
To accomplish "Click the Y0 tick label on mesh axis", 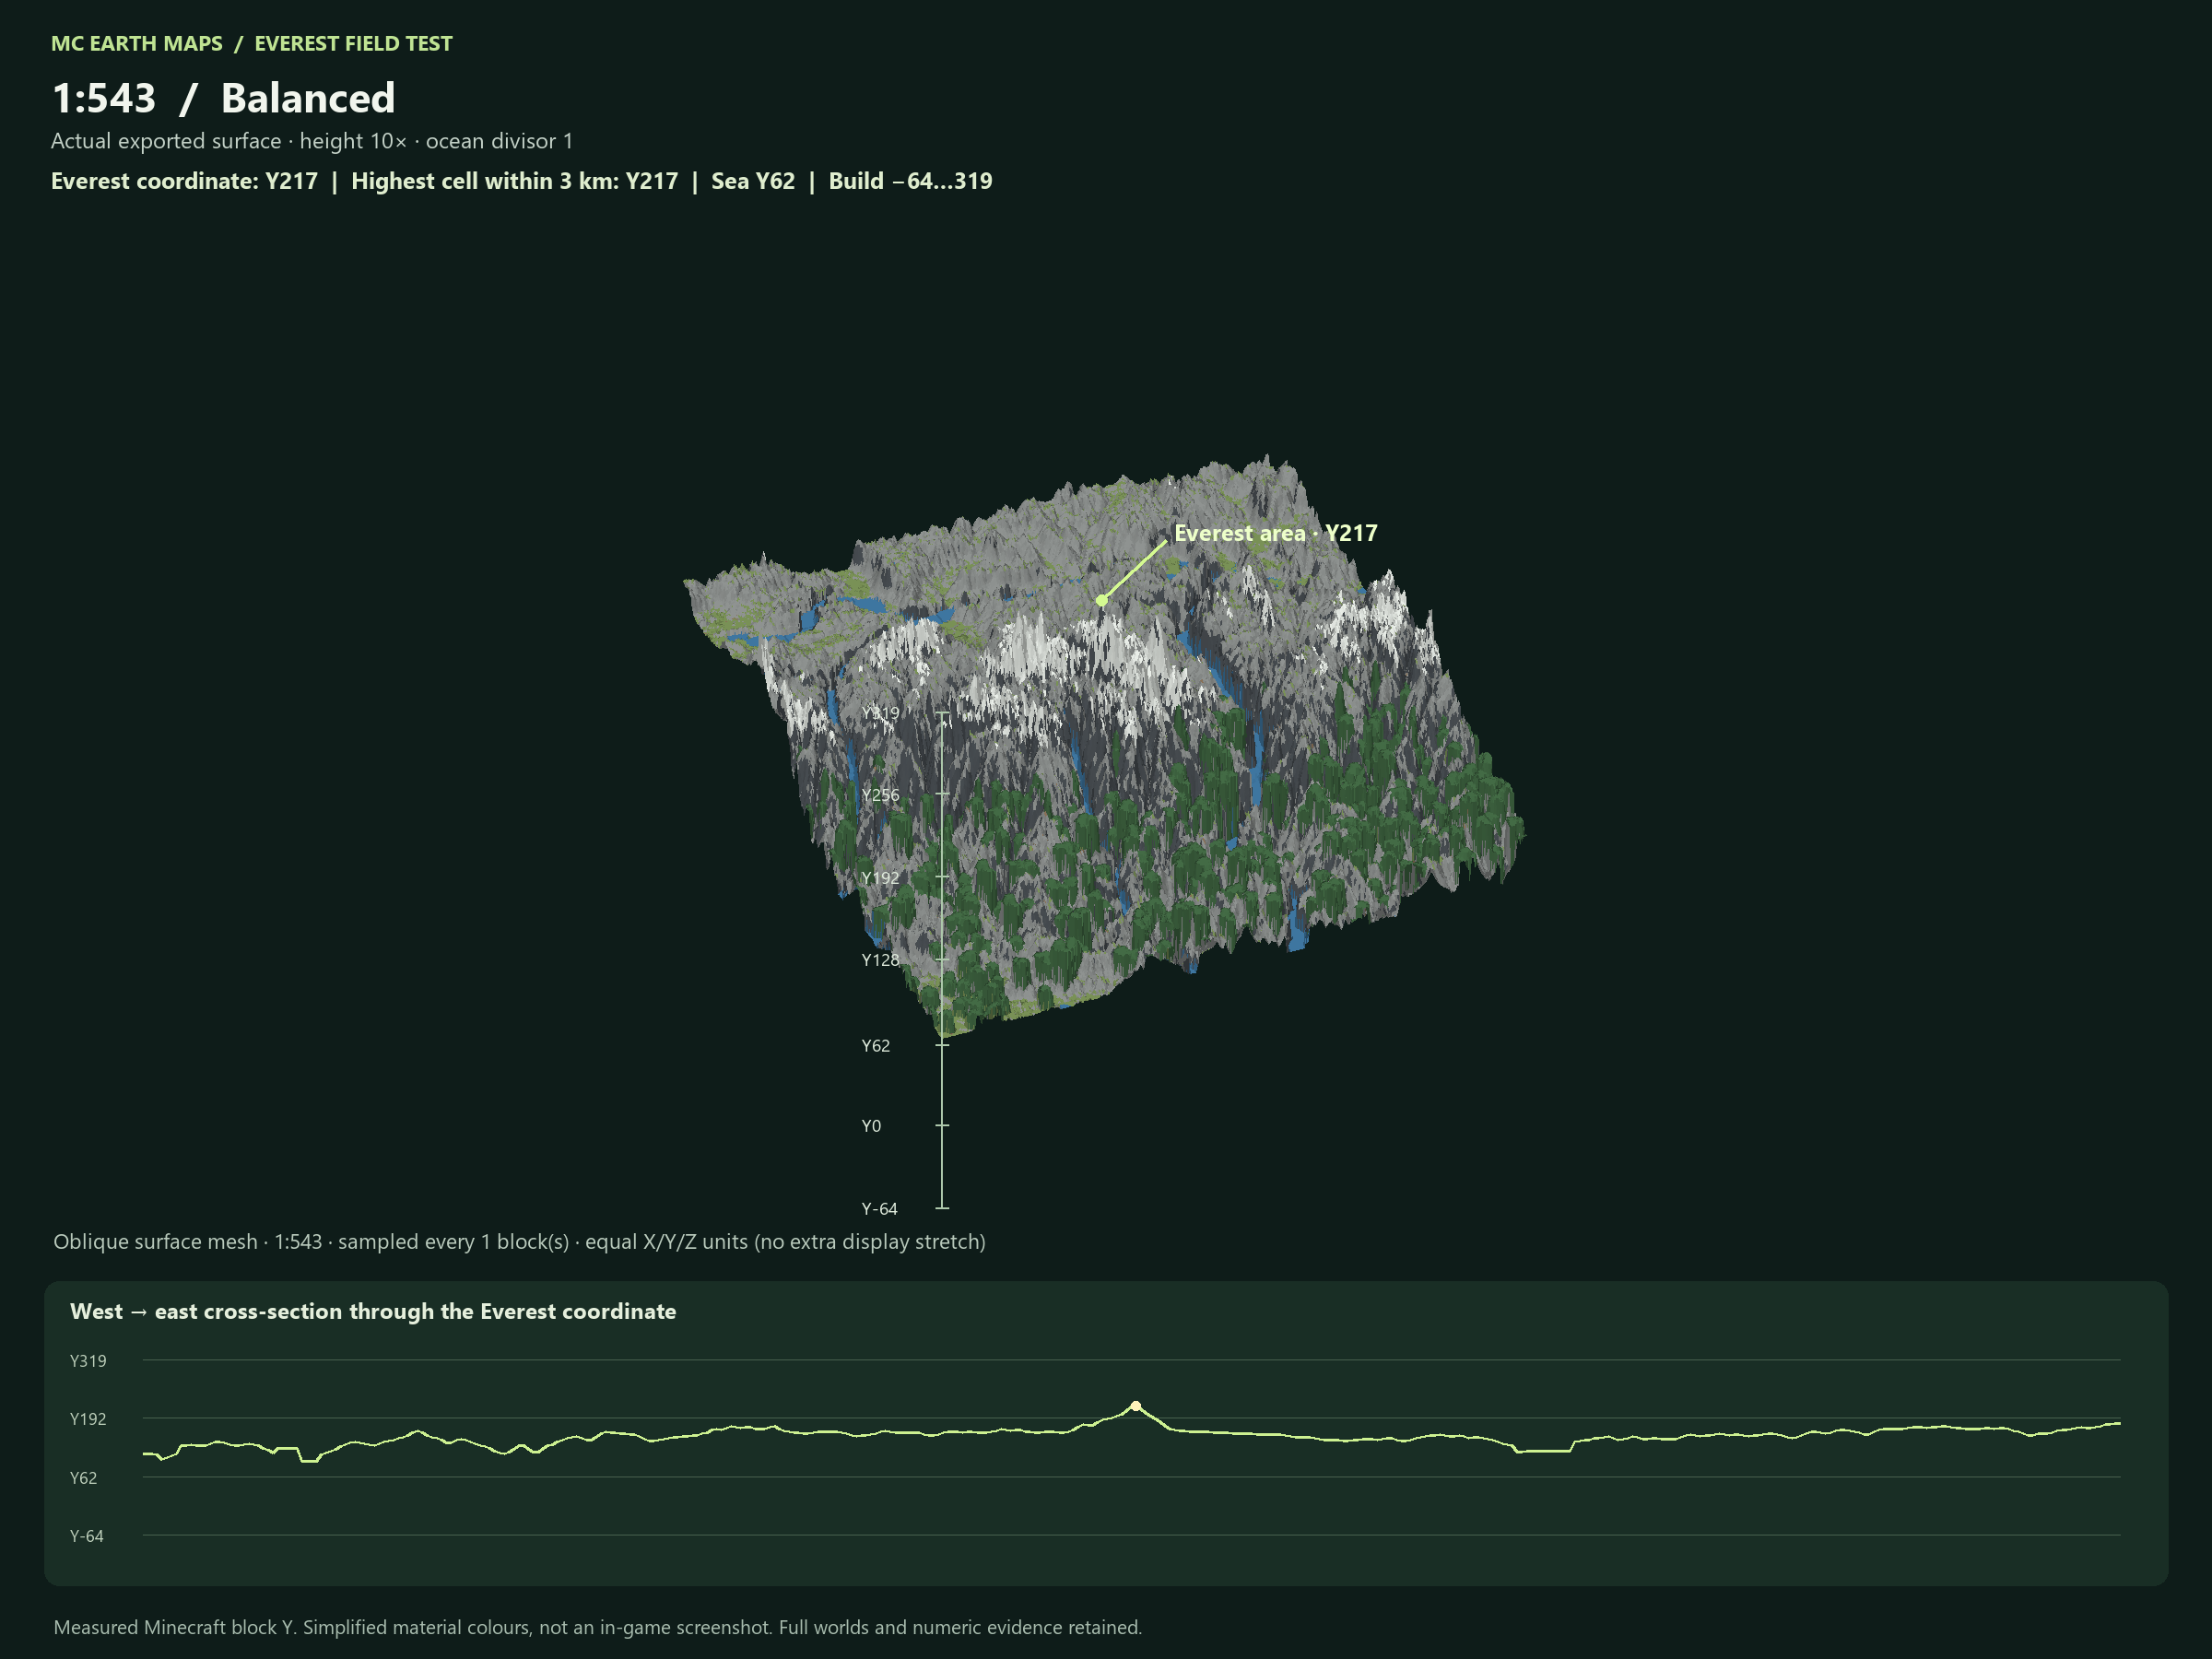I will pos(871,1126).
